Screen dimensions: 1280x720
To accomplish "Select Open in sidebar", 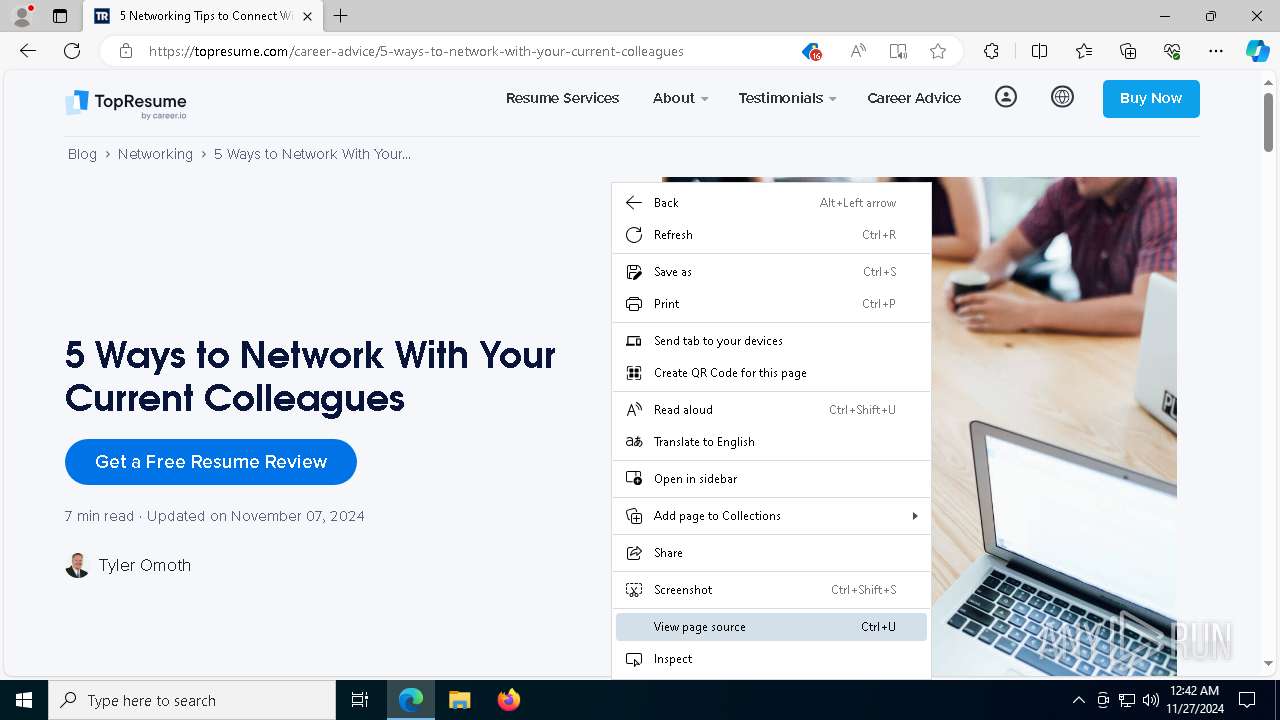I will click(x=771, y=479).
